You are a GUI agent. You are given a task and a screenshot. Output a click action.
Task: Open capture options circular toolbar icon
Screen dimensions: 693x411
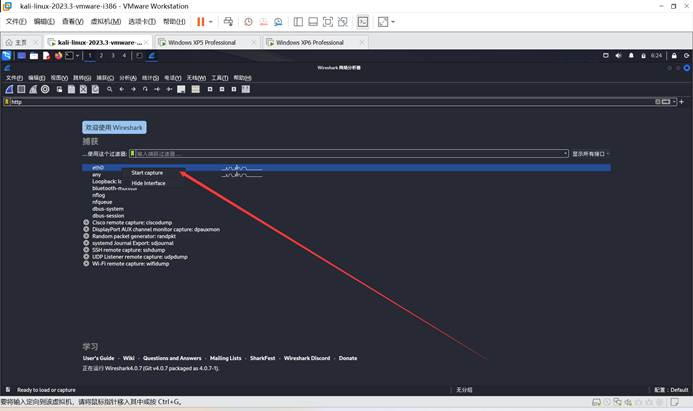45,89
